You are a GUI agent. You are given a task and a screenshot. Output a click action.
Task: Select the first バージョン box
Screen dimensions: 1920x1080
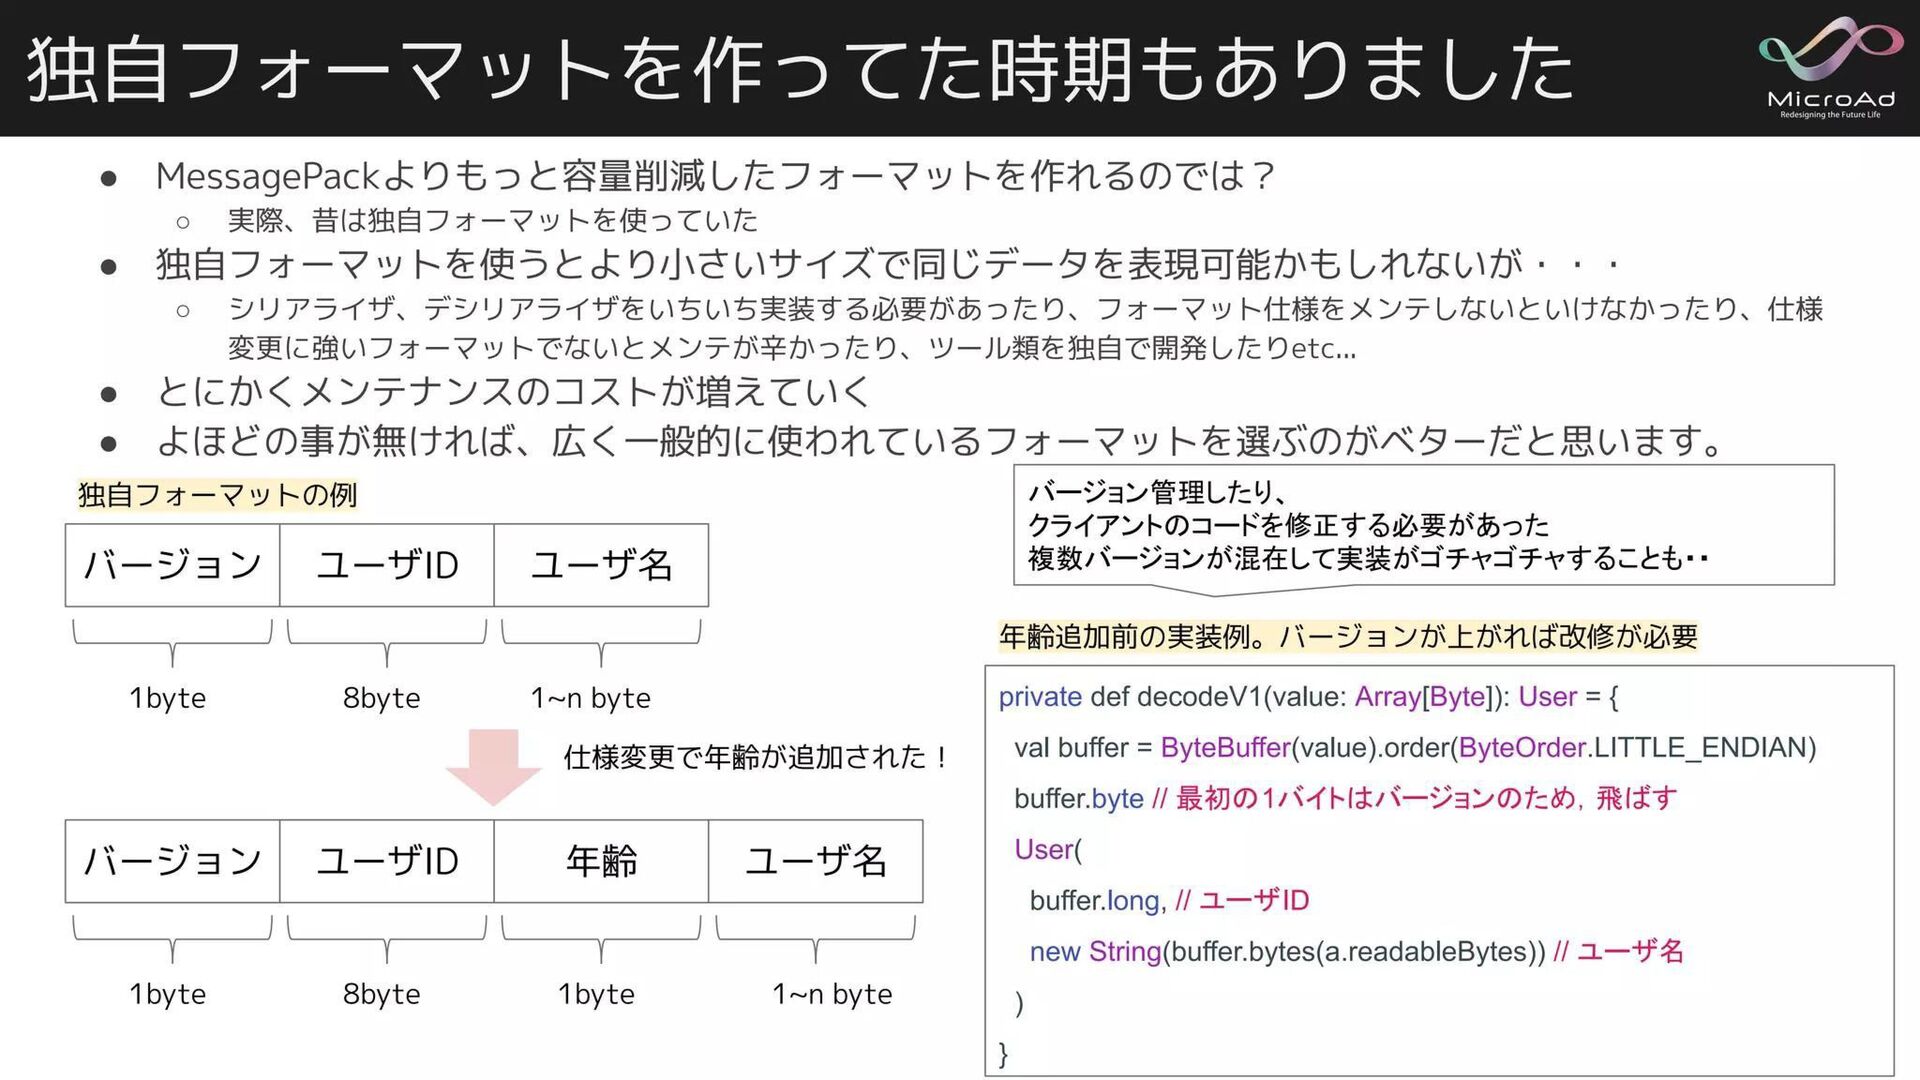[x=172, y=565]
